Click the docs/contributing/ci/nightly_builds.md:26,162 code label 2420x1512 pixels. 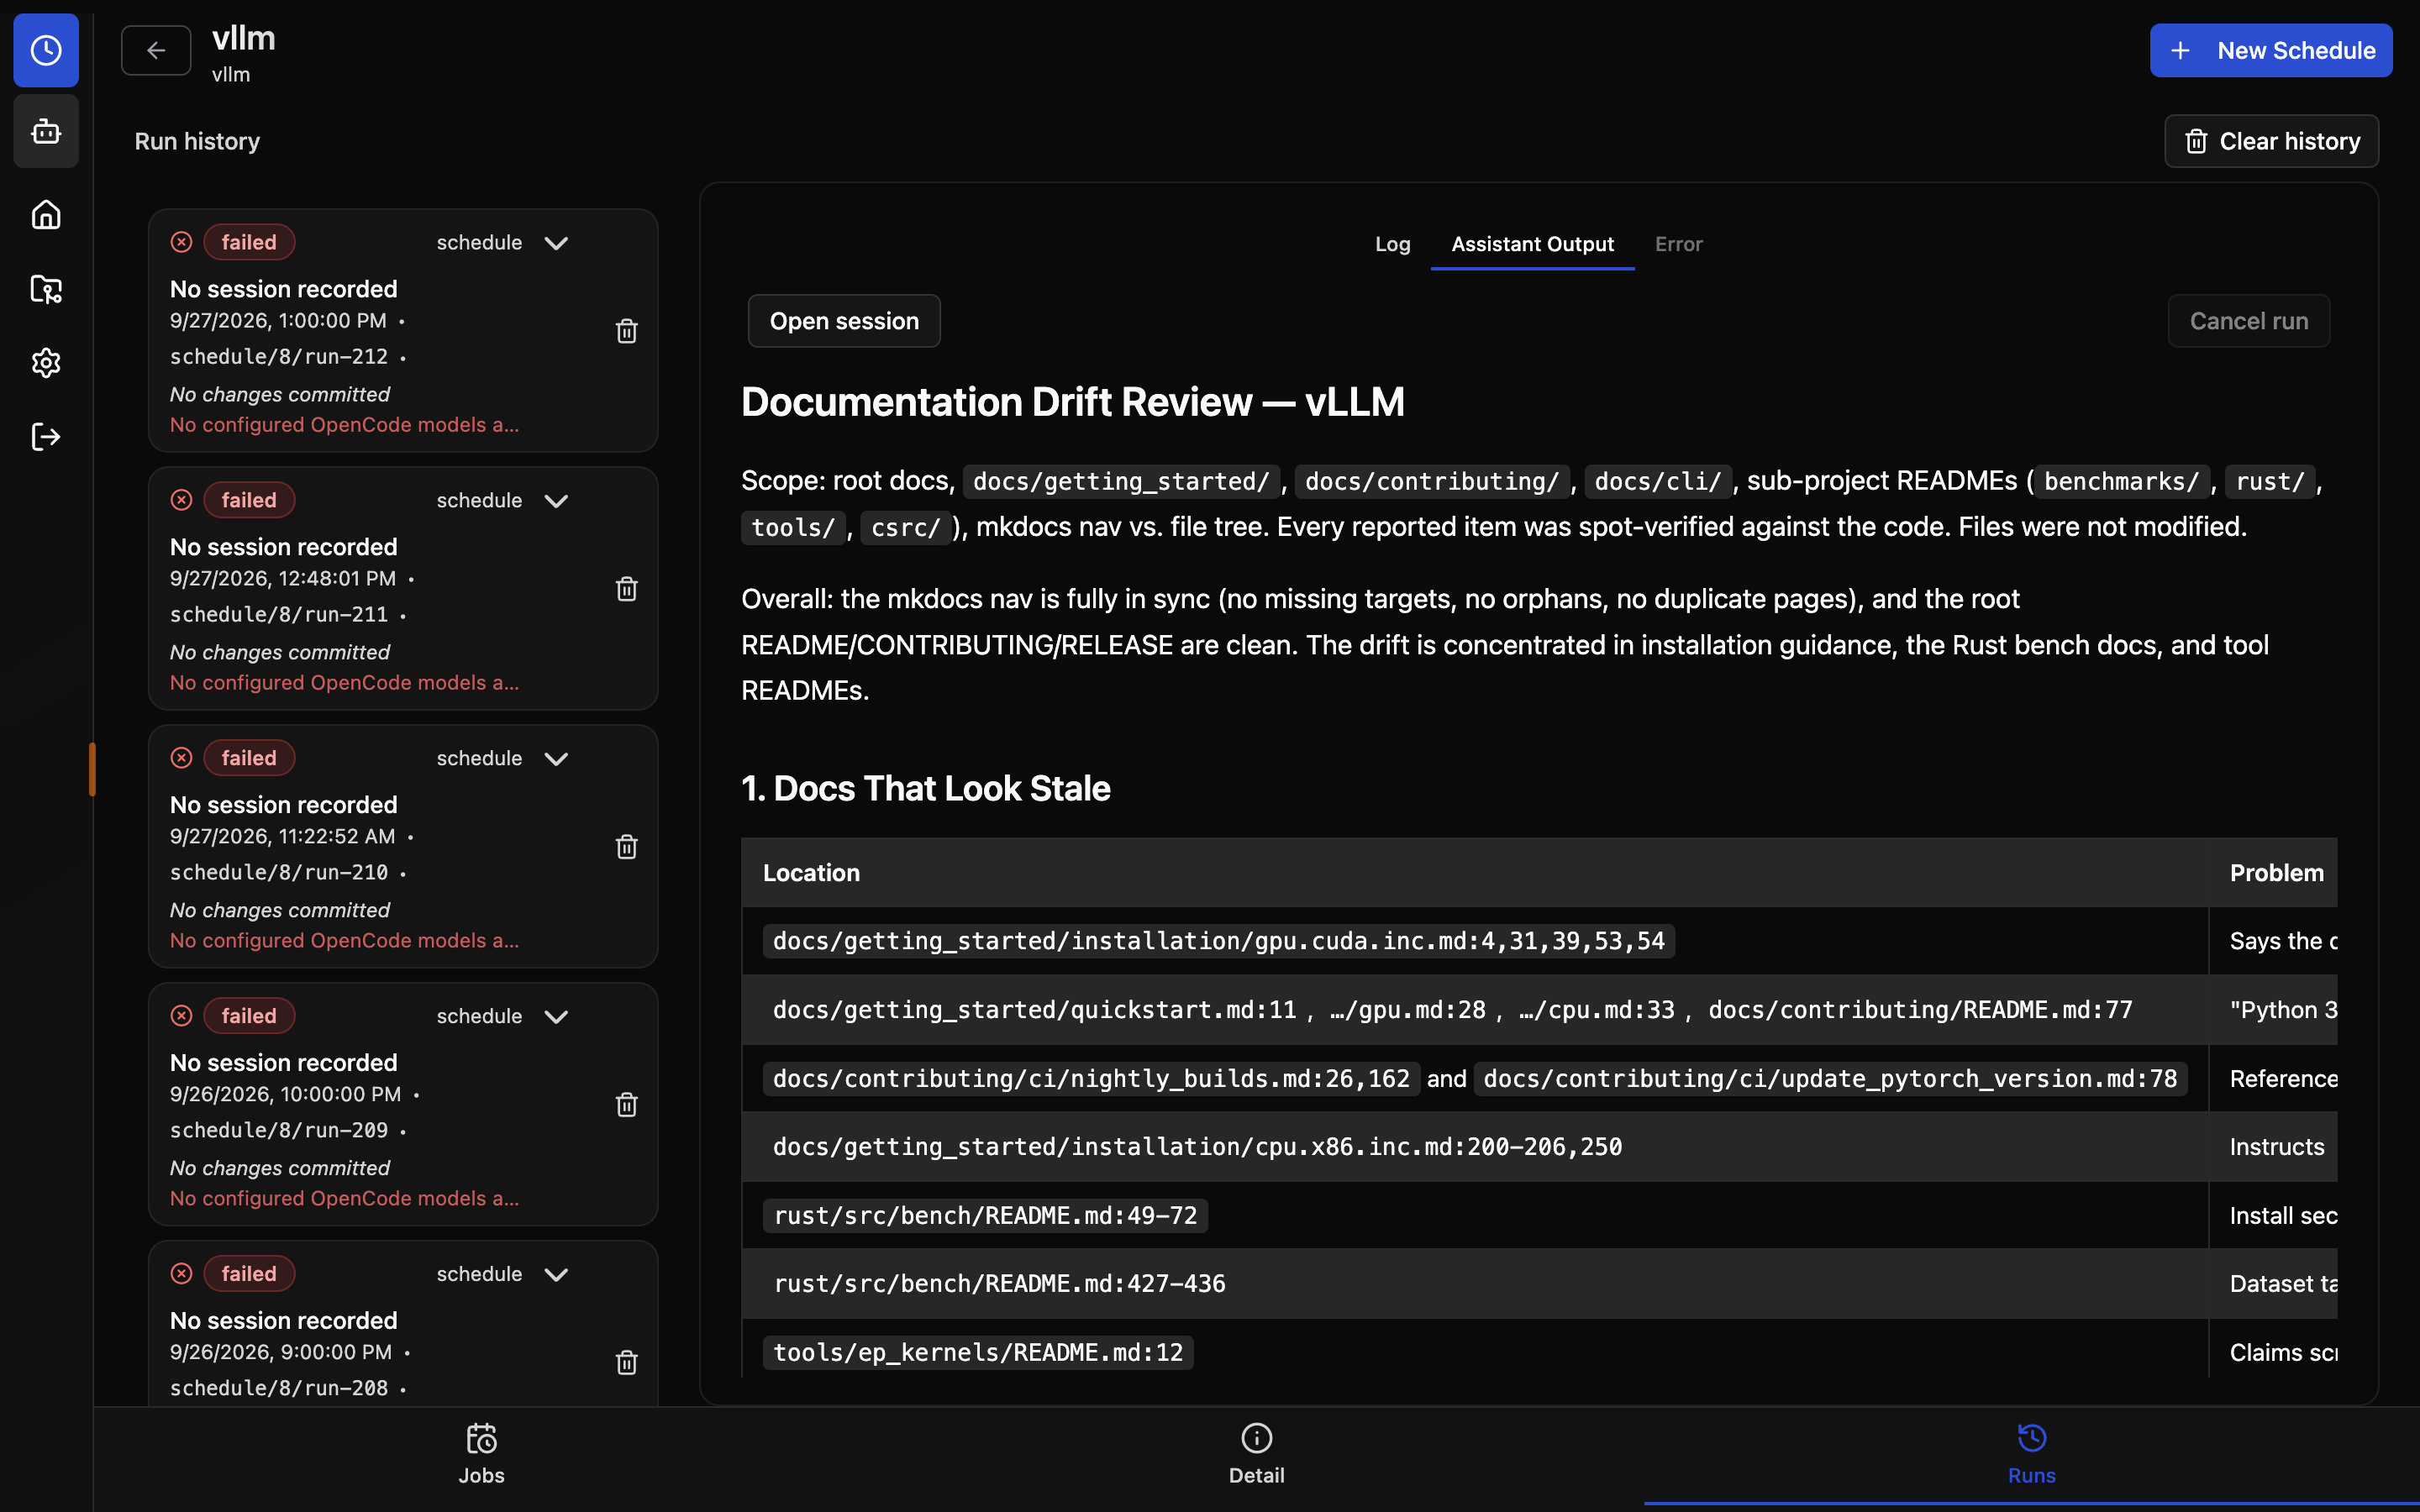point(1091,1079)
